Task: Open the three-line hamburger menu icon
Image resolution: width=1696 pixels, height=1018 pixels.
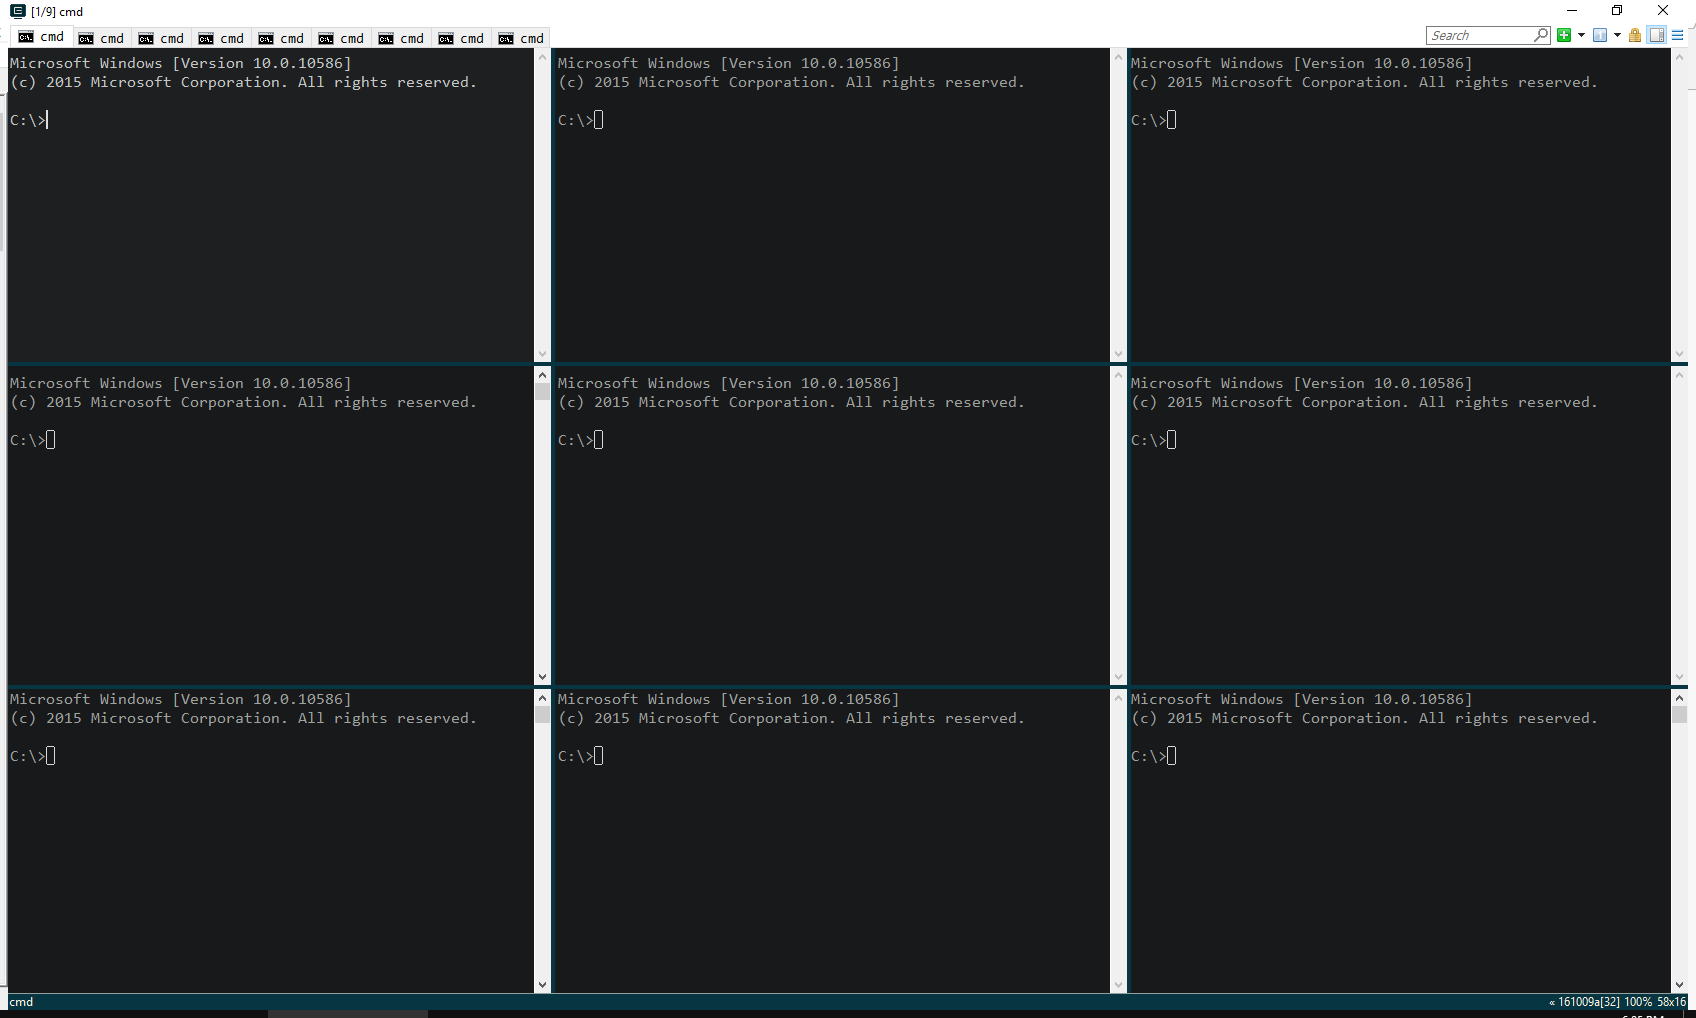Action: (x=1678, y=35)
